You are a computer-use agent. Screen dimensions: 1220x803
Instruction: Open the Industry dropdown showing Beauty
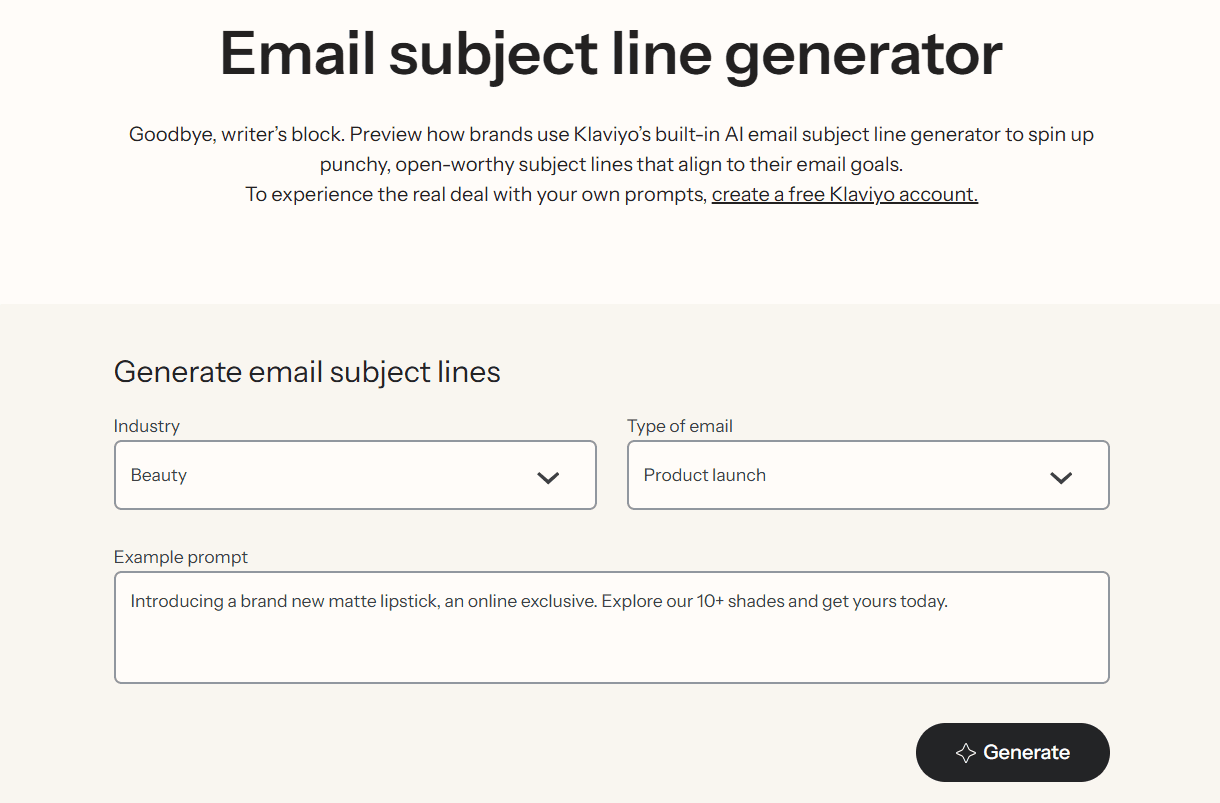pyautogui.click(x=355, y=475)
